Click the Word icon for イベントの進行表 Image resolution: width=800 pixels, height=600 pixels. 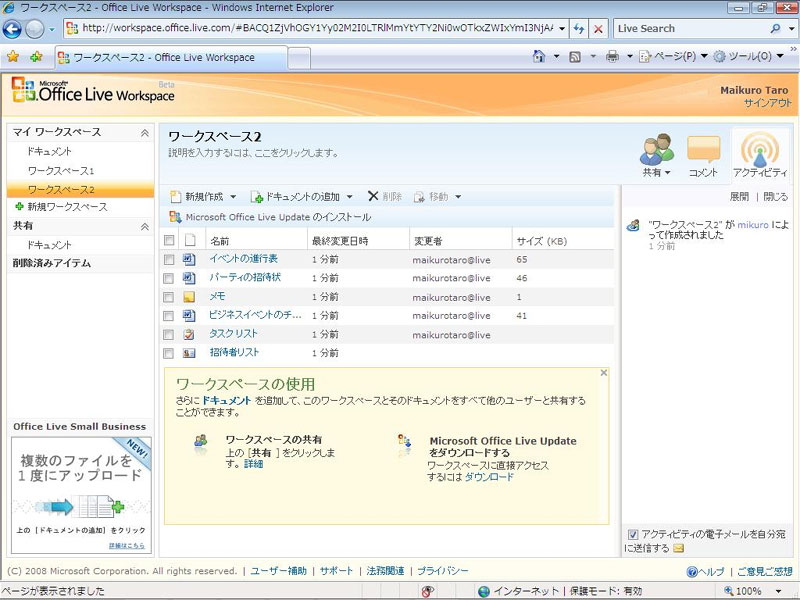[x=189, y=259]
